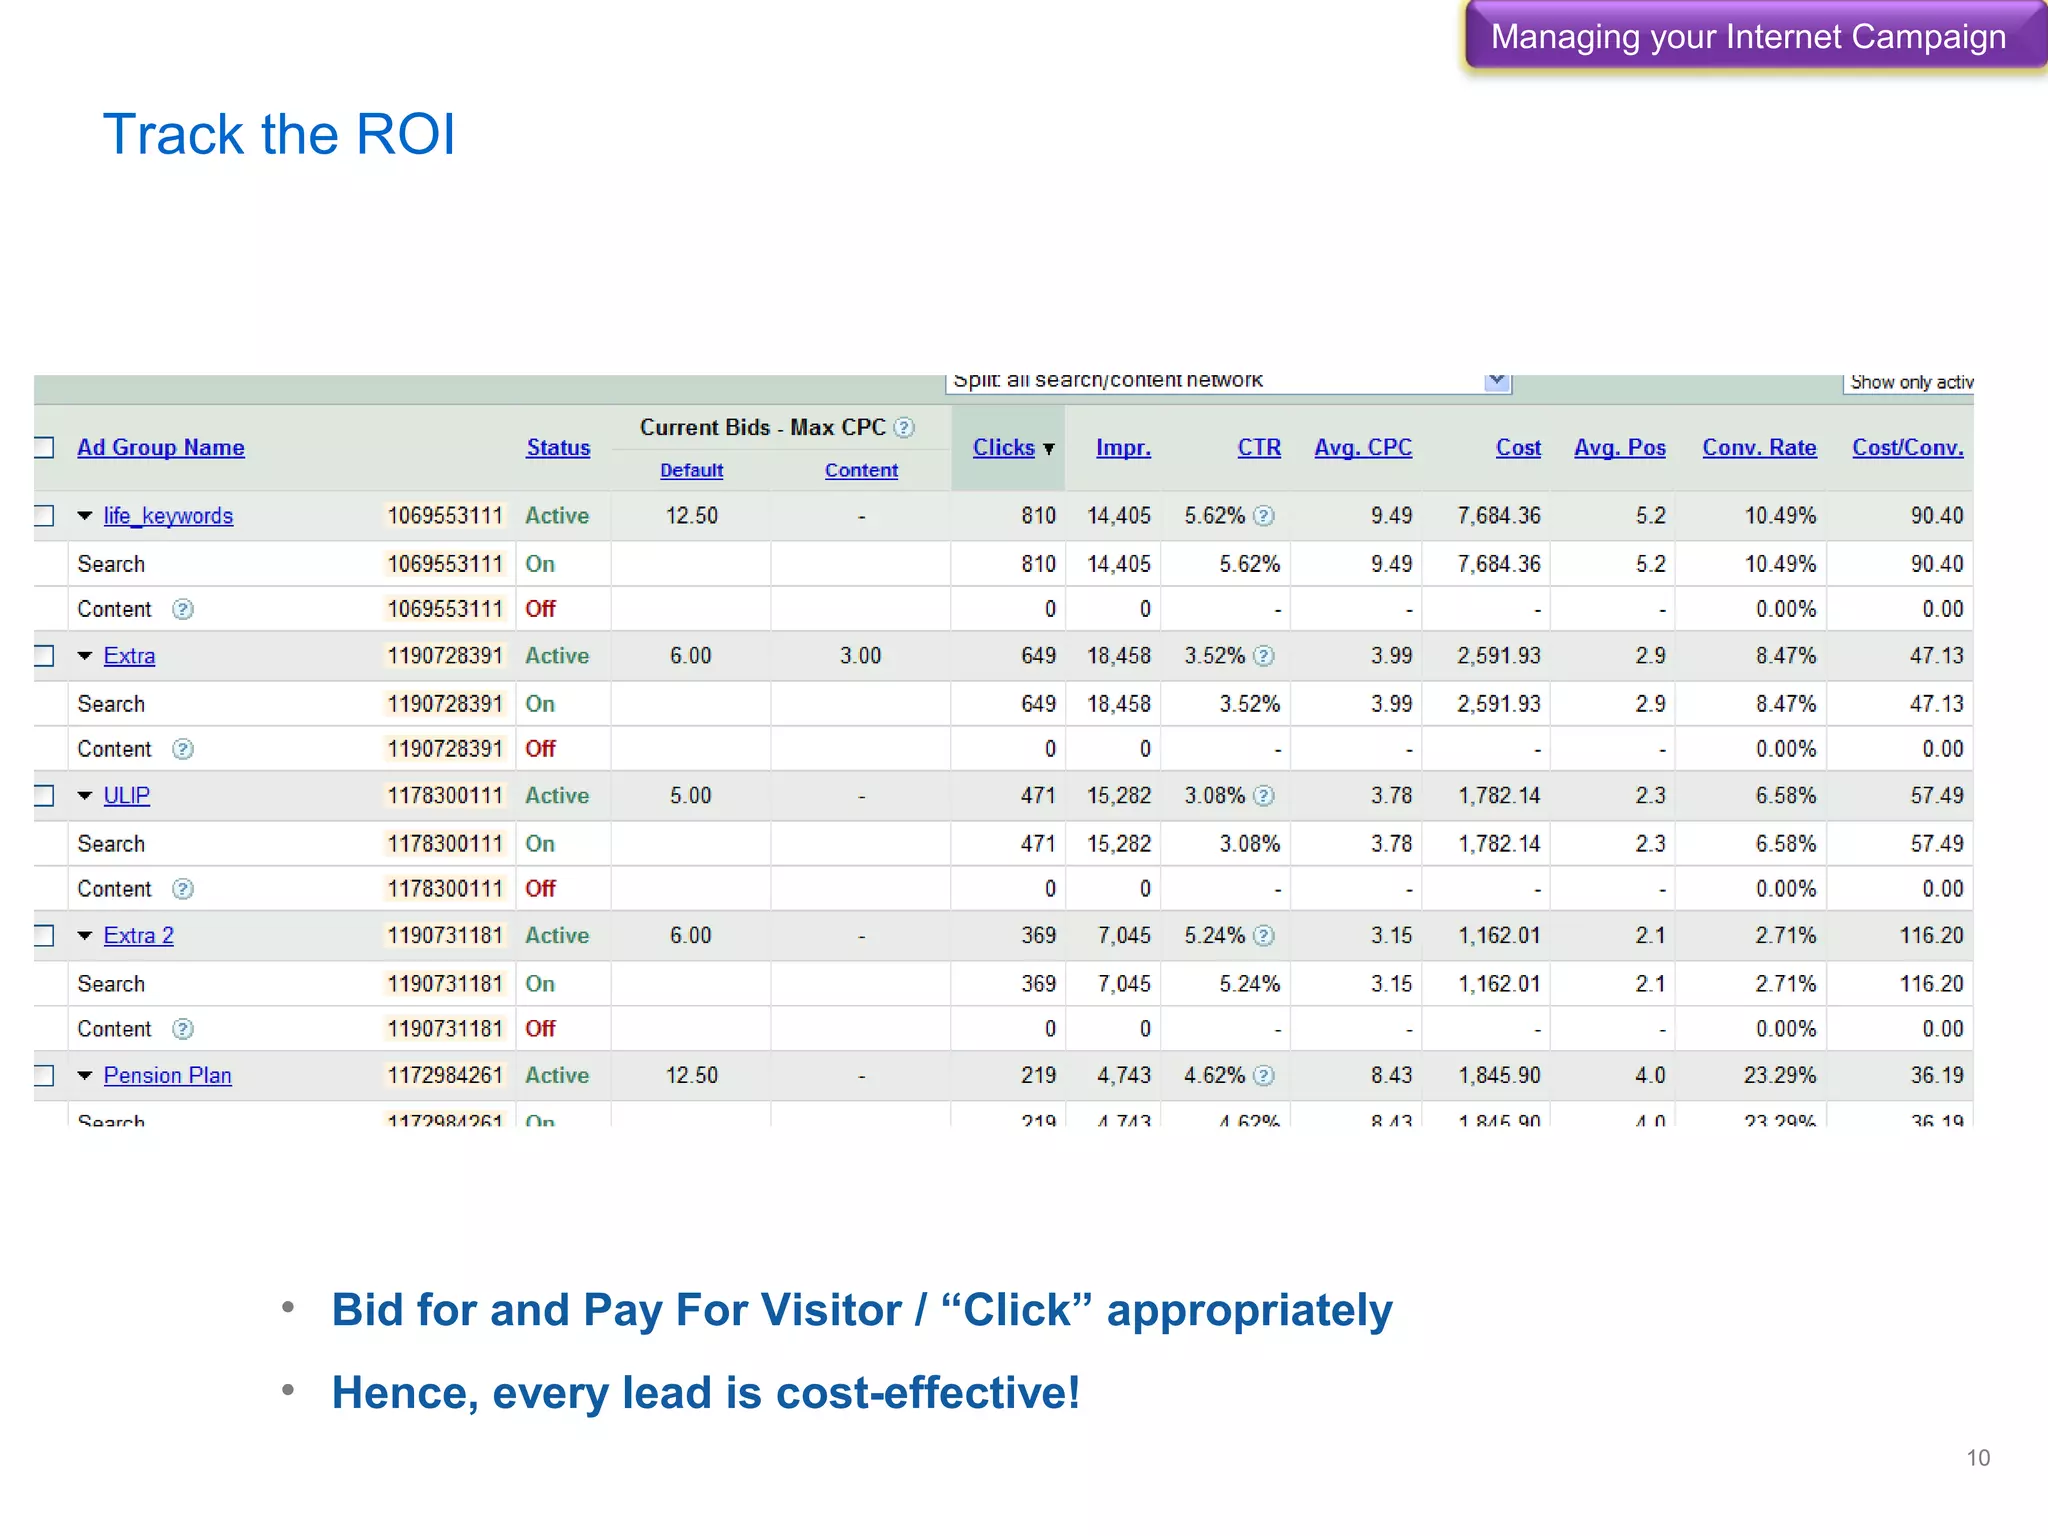Click help icon next to Max CPC header

[904, 428]
